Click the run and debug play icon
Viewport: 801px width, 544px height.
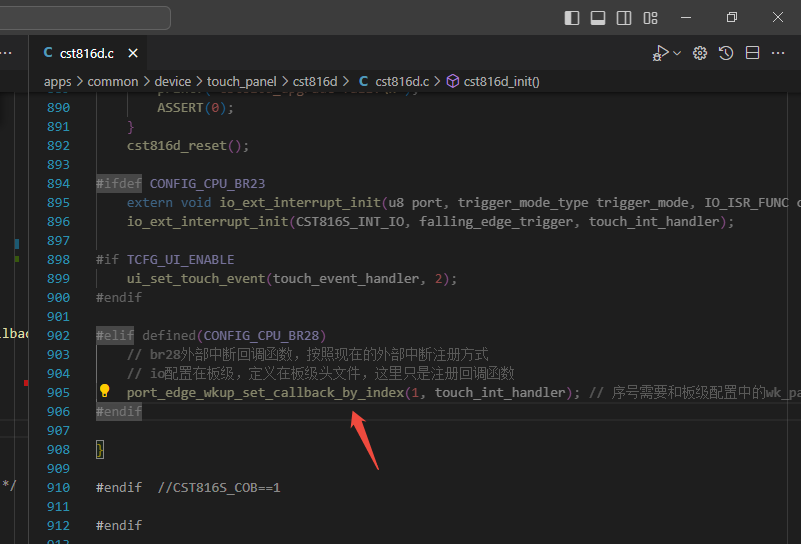point(661,53)
